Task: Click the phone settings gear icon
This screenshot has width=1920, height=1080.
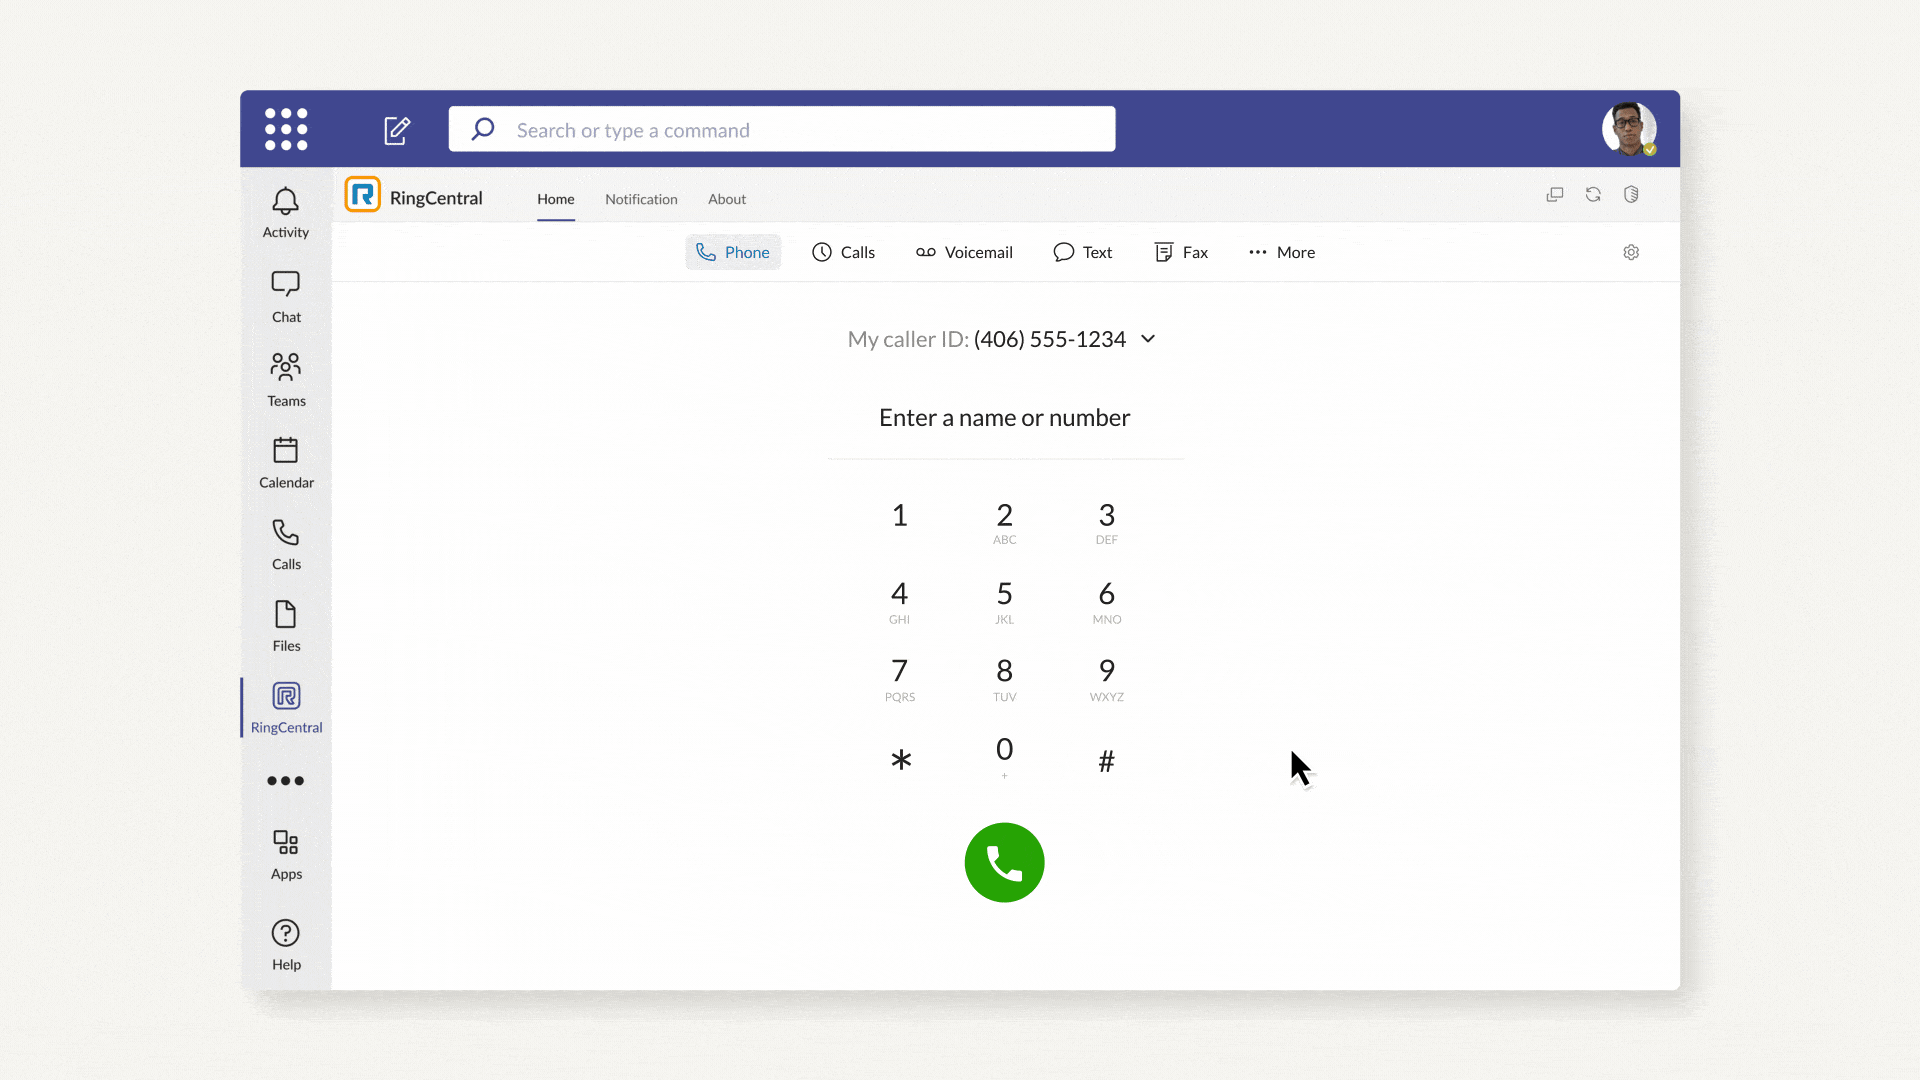Action: tap(1631, 252)
